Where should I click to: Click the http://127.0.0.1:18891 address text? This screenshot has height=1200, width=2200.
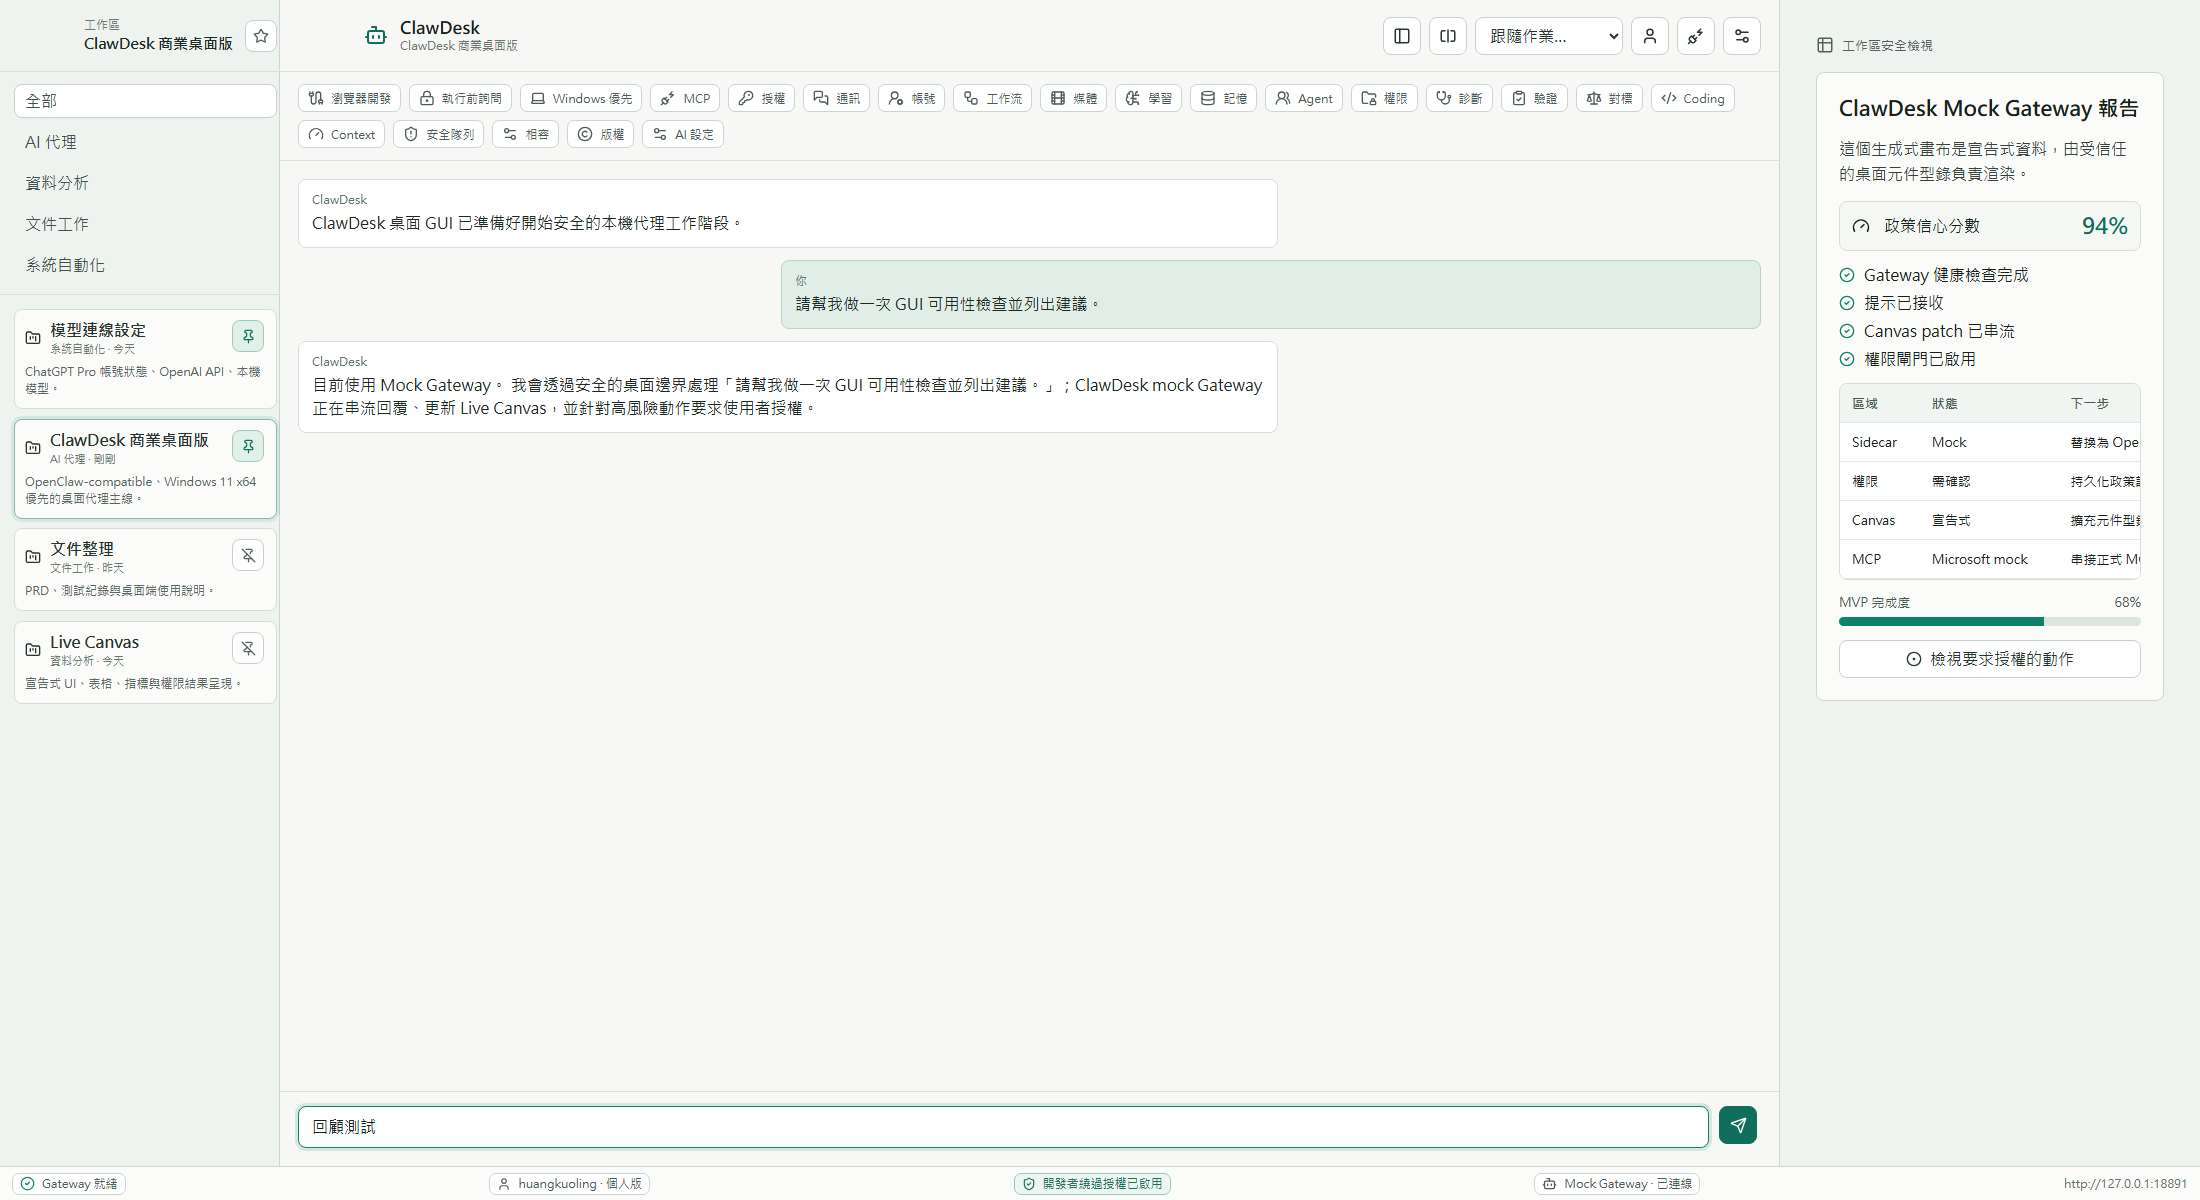click(x=2125, y=1184)
